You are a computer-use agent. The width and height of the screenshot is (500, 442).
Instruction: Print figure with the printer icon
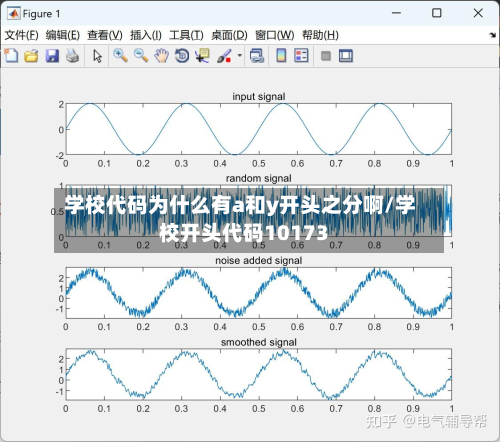click(x=72, y=56)
